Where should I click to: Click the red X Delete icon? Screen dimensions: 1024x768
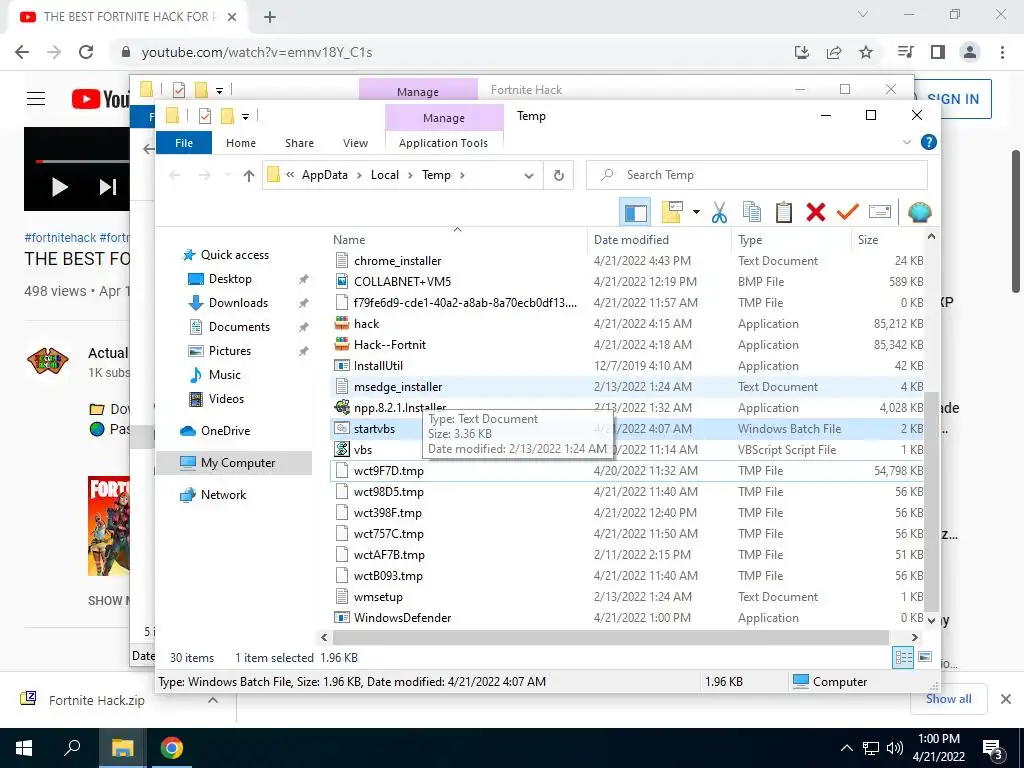816,212
